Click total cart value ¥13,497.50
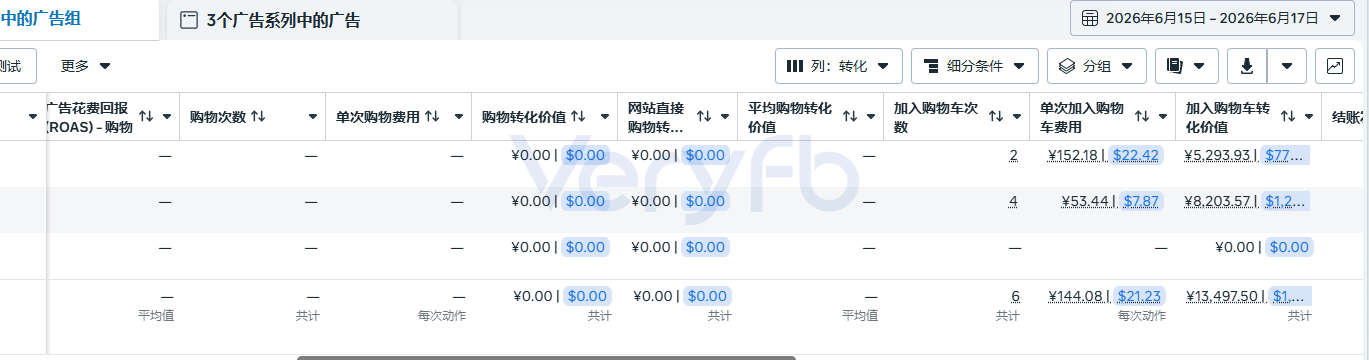The image size is (1369, 360). tap(1224, 296)
